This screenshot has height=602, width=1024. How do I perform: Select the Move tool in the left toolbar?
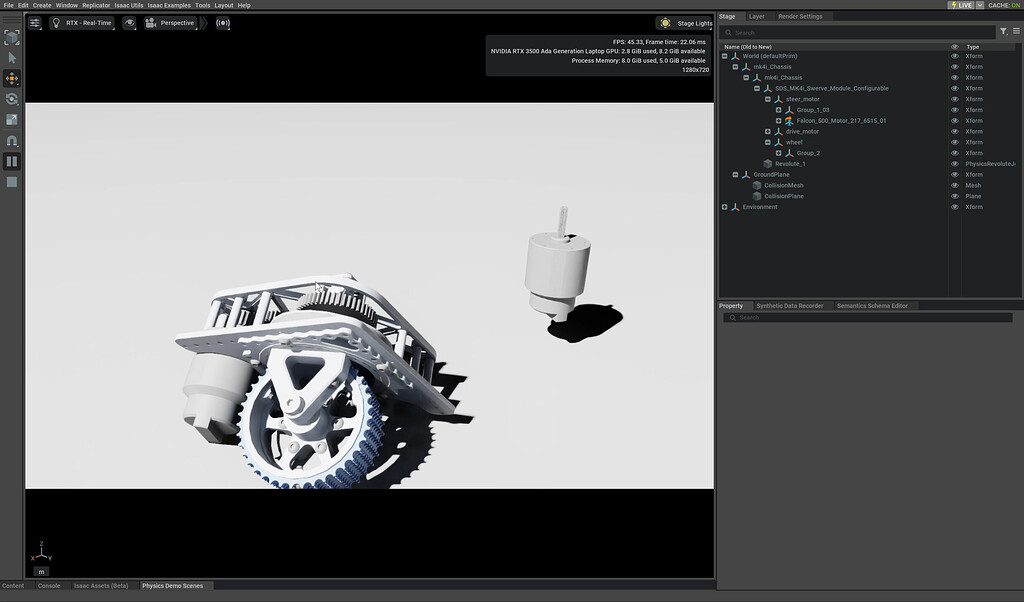pyautogui.click(x=12, y=77)
